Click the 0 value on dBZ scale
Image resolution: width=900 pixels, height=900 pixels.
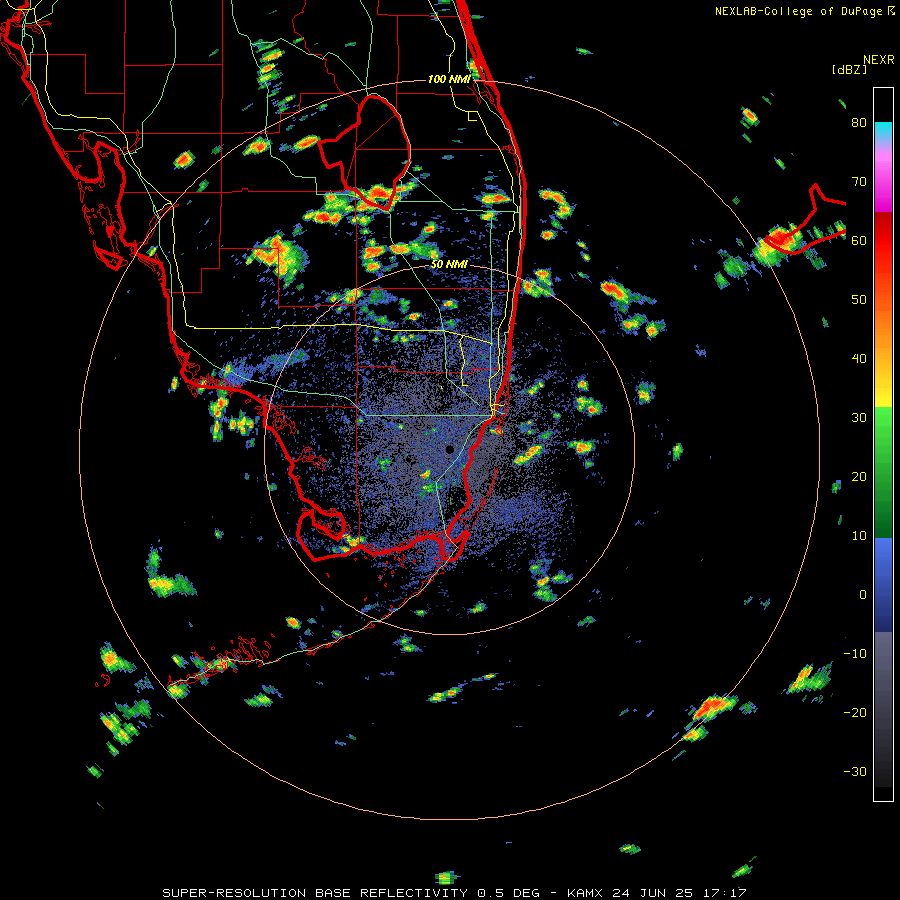click(x=863, y=595)
